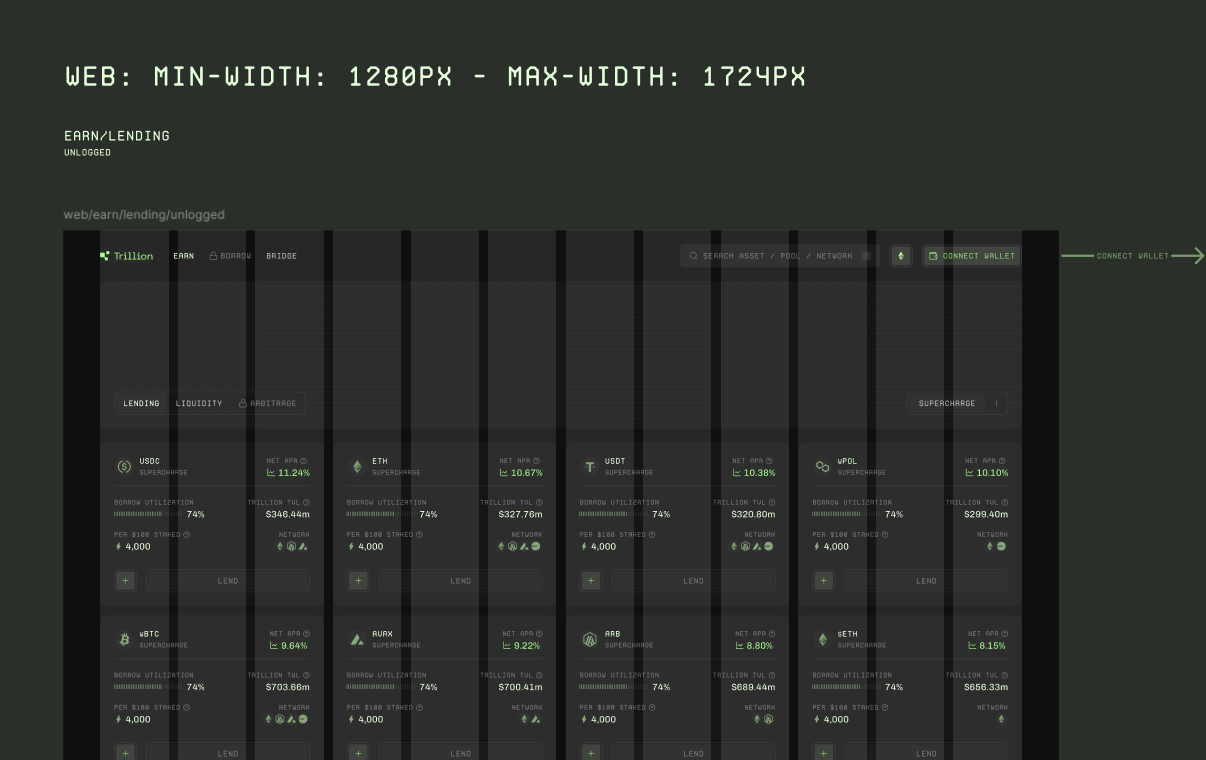The height and width of the screenshot is (760, 1206).
Task: Click the wBTC bitcoin icon on its card
Action: click(124, 639)
